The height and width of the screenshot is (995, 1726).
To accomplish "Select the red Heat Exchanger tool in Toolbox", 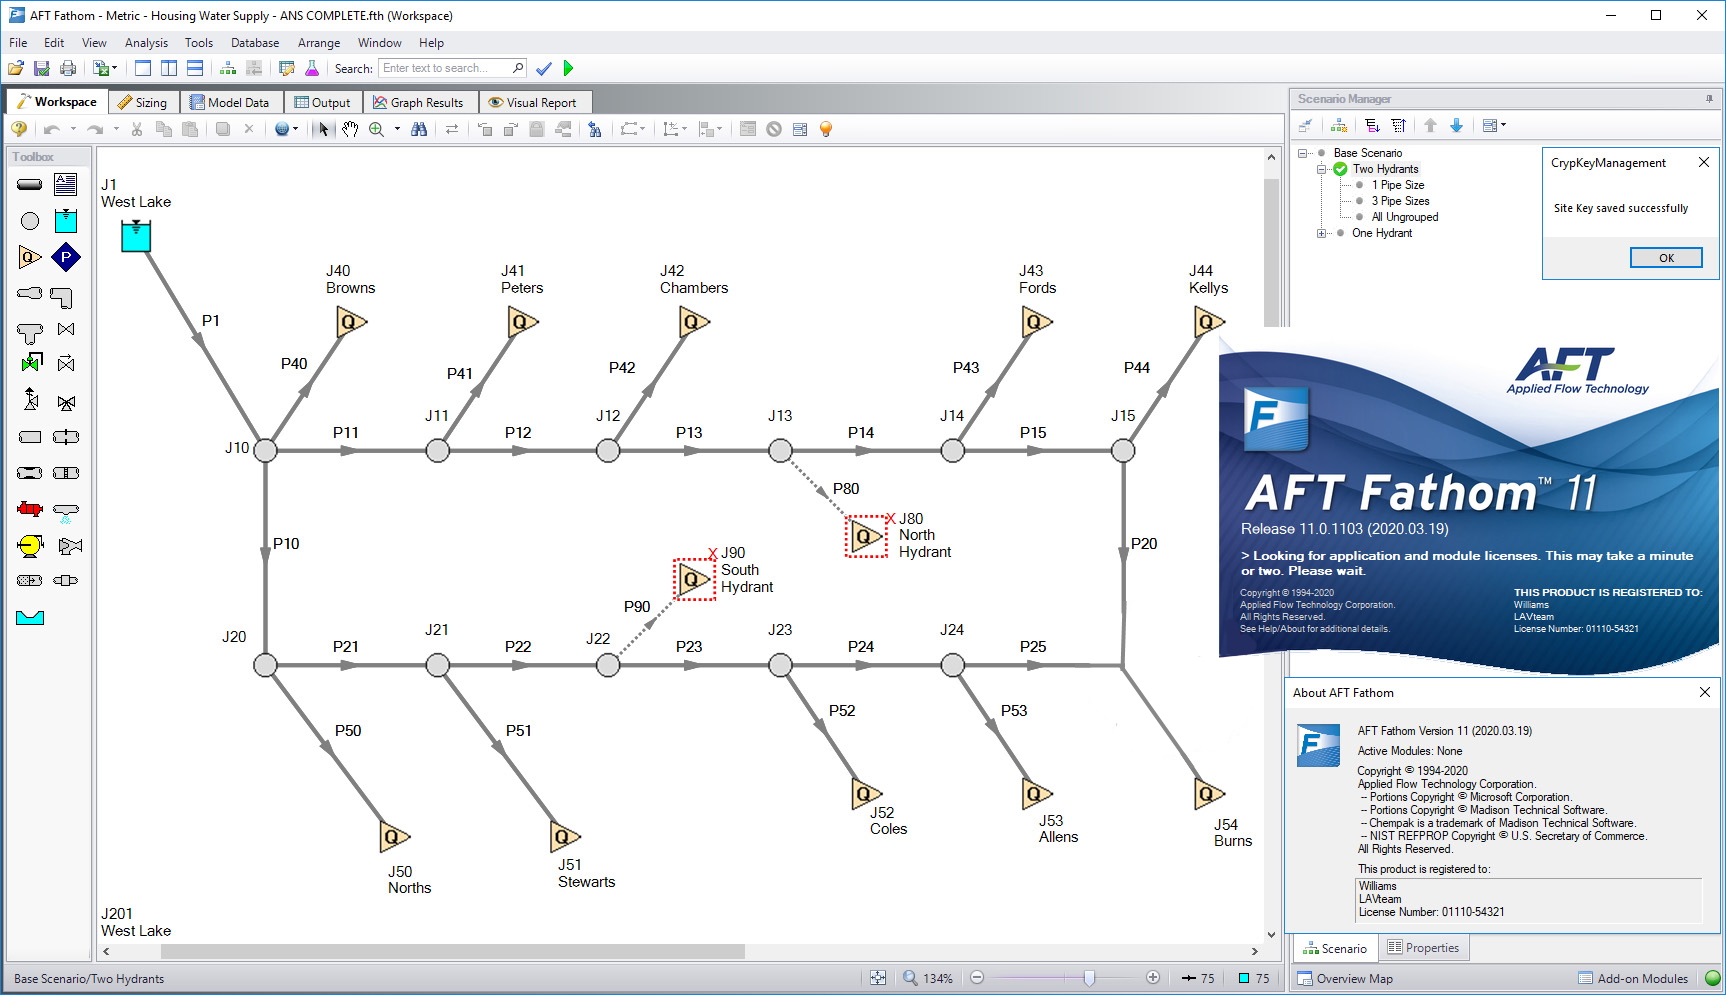I will (x=30, y=510).
